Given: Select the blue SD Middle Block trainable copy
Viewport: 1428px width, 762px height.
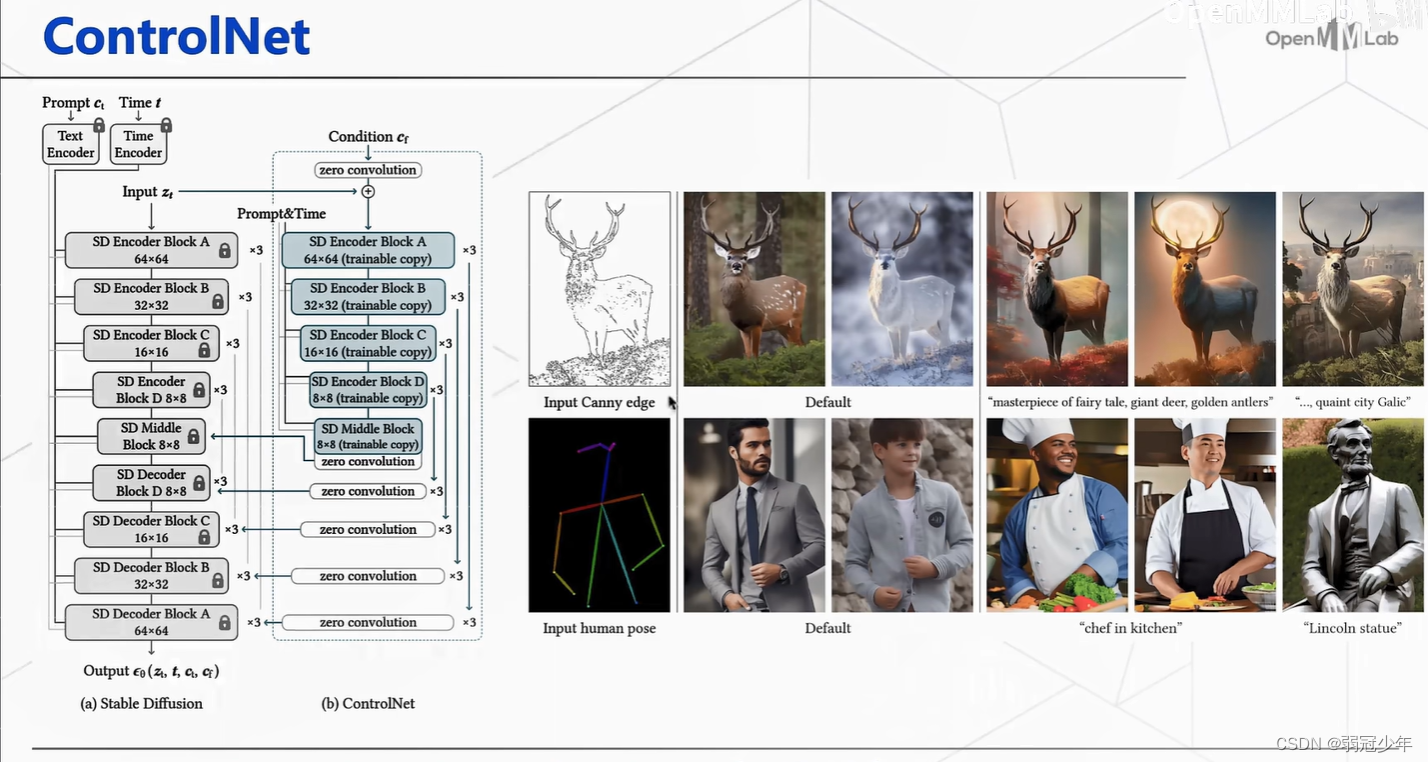Looking at the screenshot, I should [368, 436].
